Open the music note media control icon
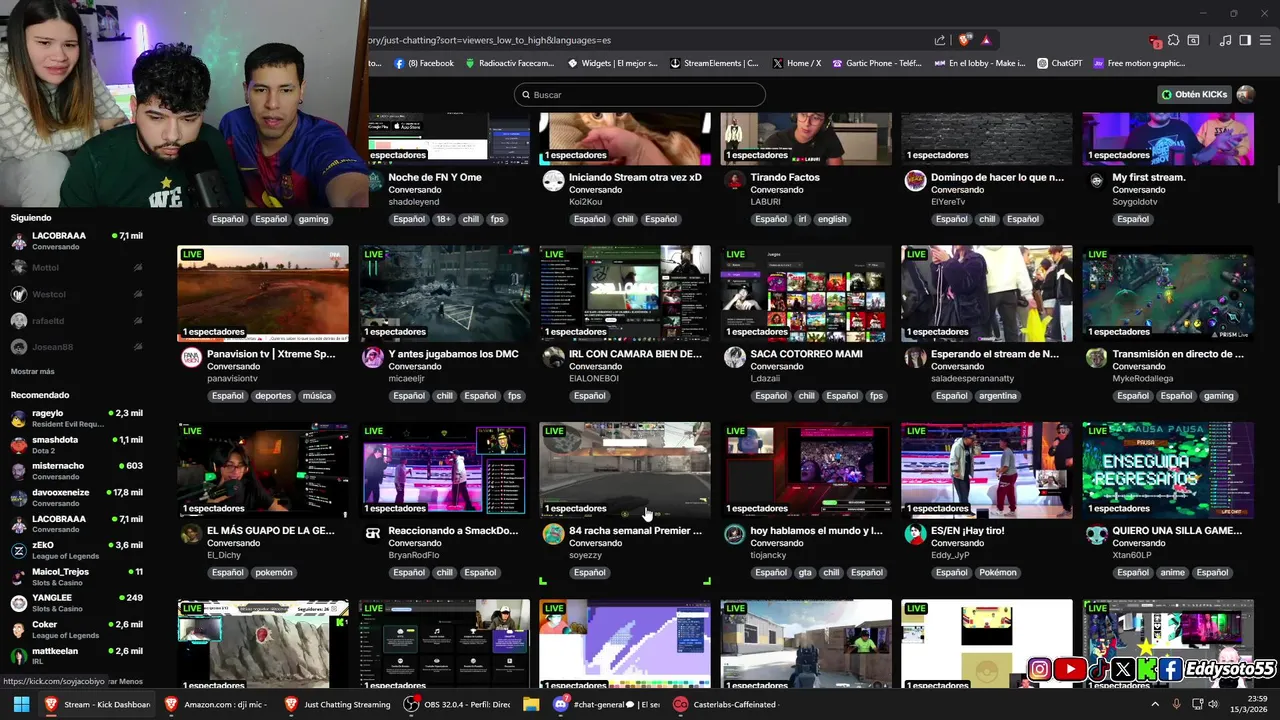The height and width of the screenshot is (720, 1280). [1225, 40]
